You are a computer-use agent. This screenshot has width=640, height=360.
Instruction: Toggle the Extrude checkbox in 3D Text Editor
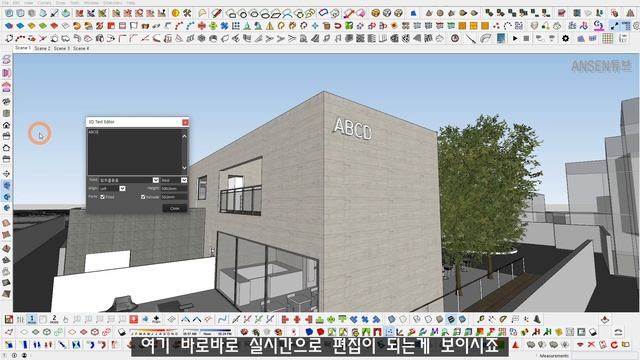click(143, 197)
